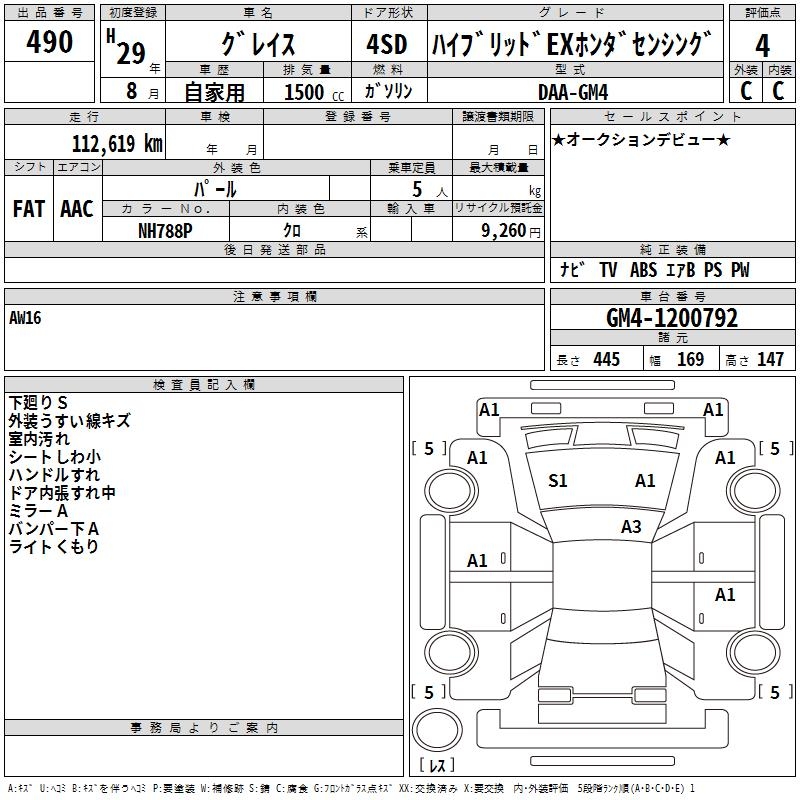Select the overall evaluation score 4
Screen dimensions: 800x800
click(762, 45)
